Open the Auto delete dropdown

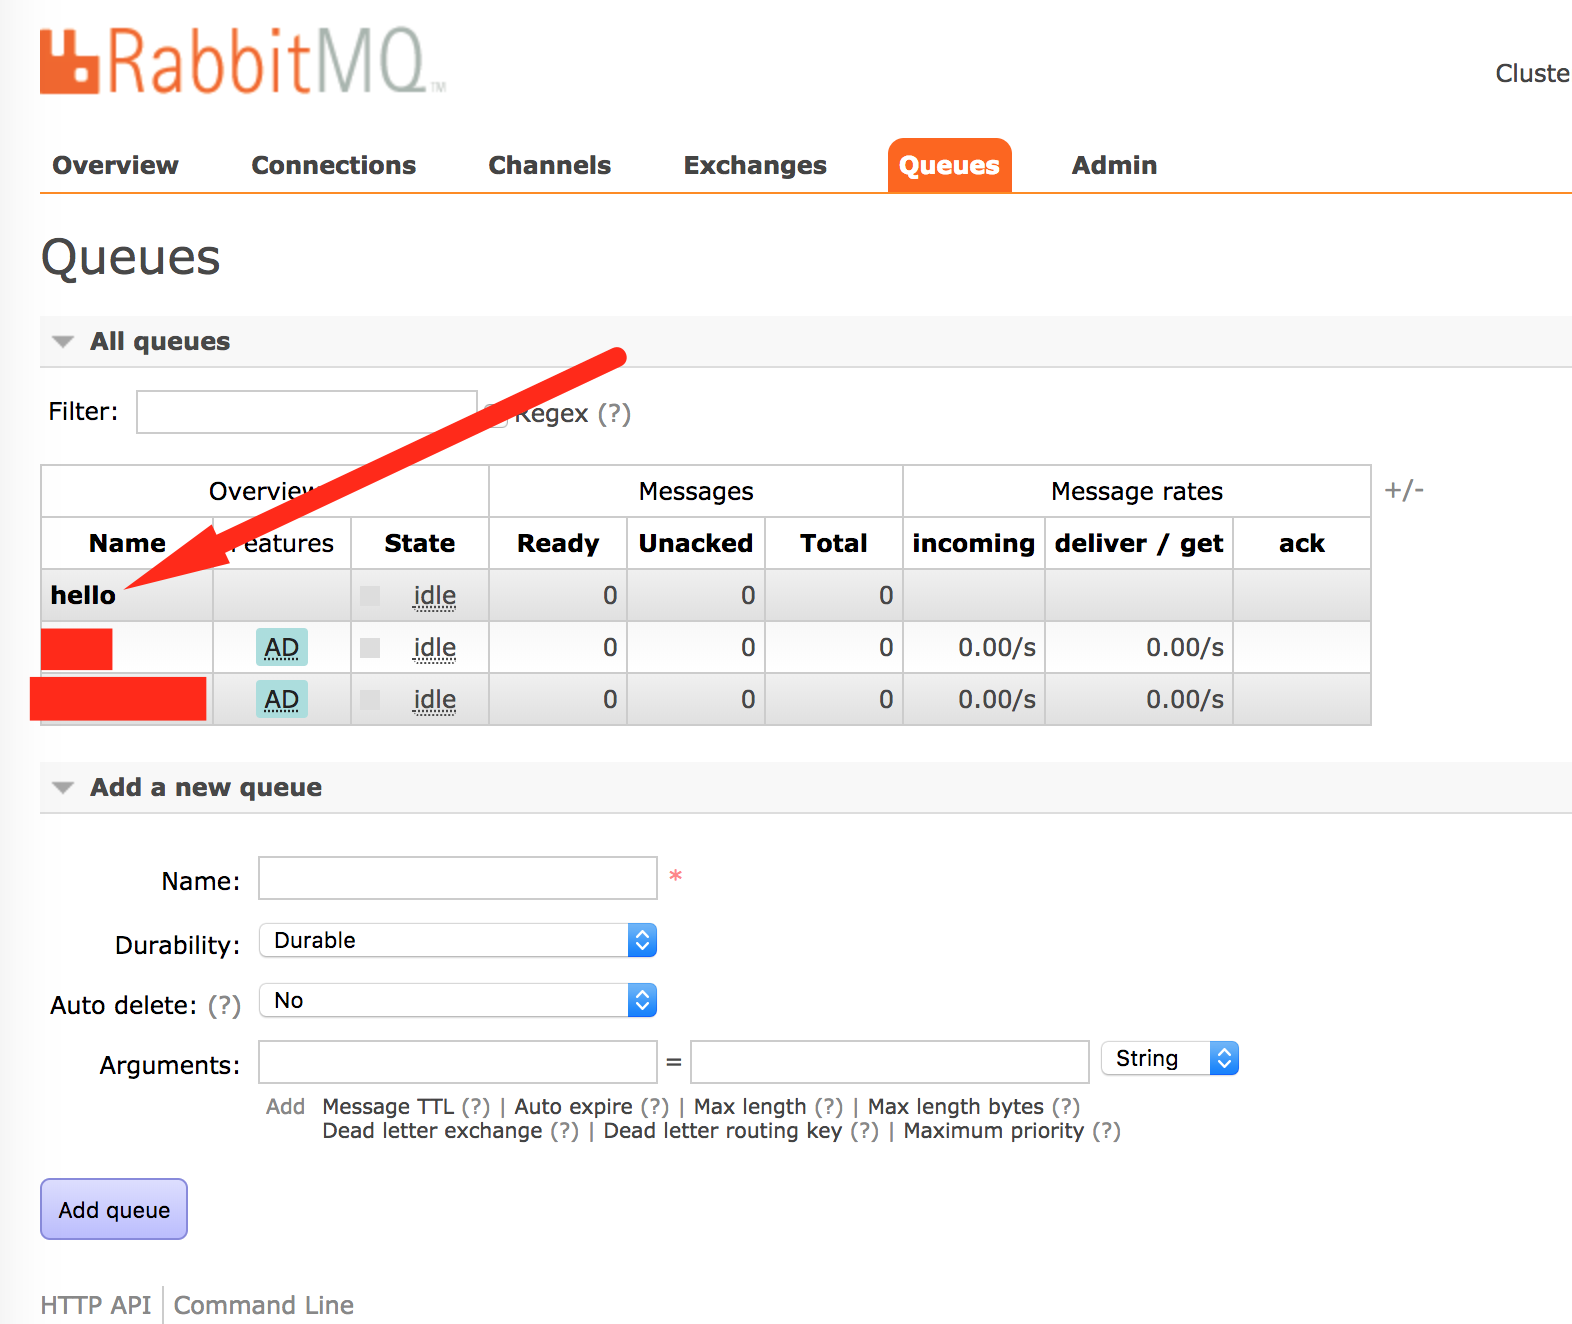click(457, 1000)
